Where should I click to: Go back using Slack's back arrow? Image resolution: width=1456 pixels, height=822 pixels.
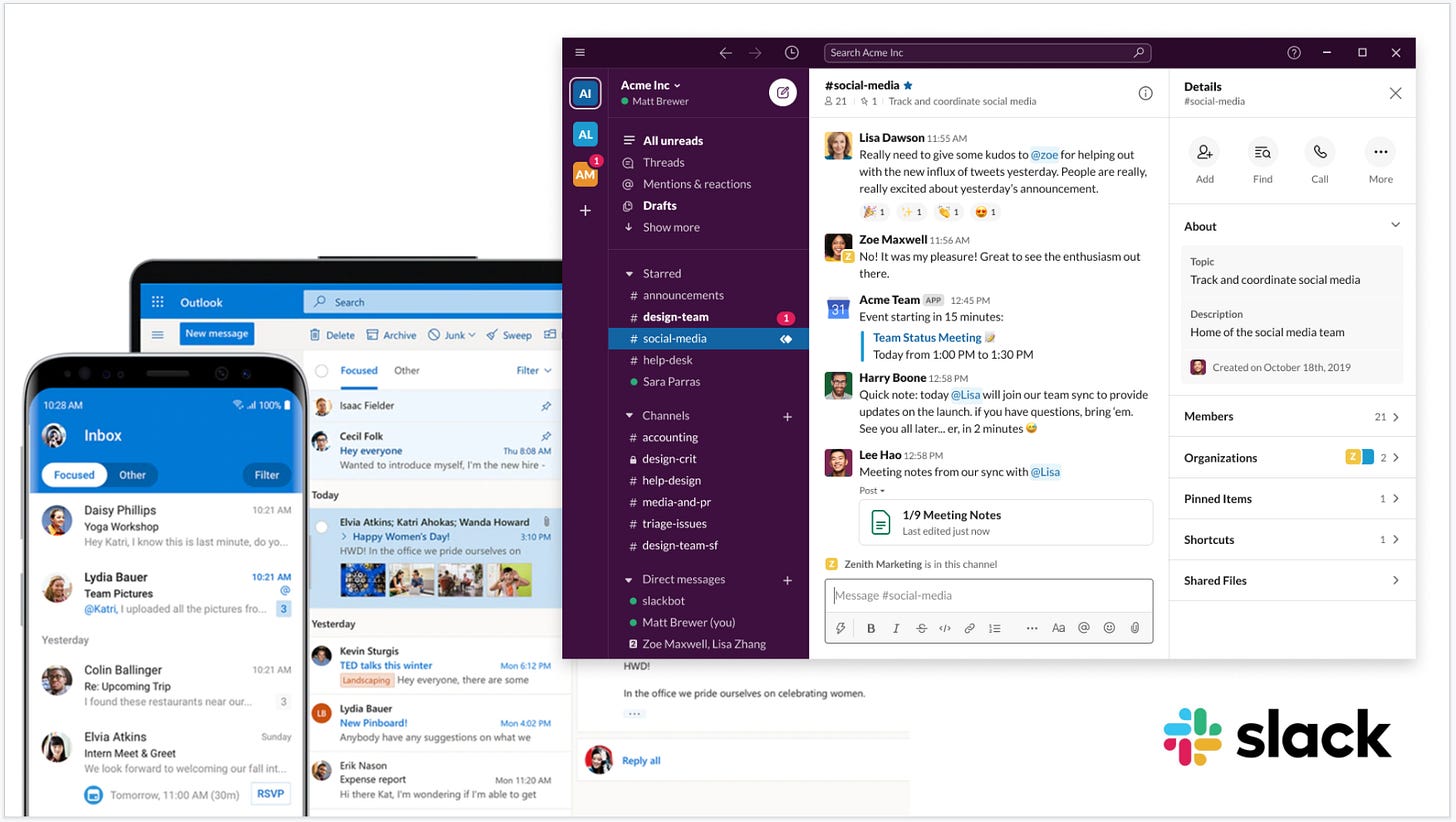point(726,53)
